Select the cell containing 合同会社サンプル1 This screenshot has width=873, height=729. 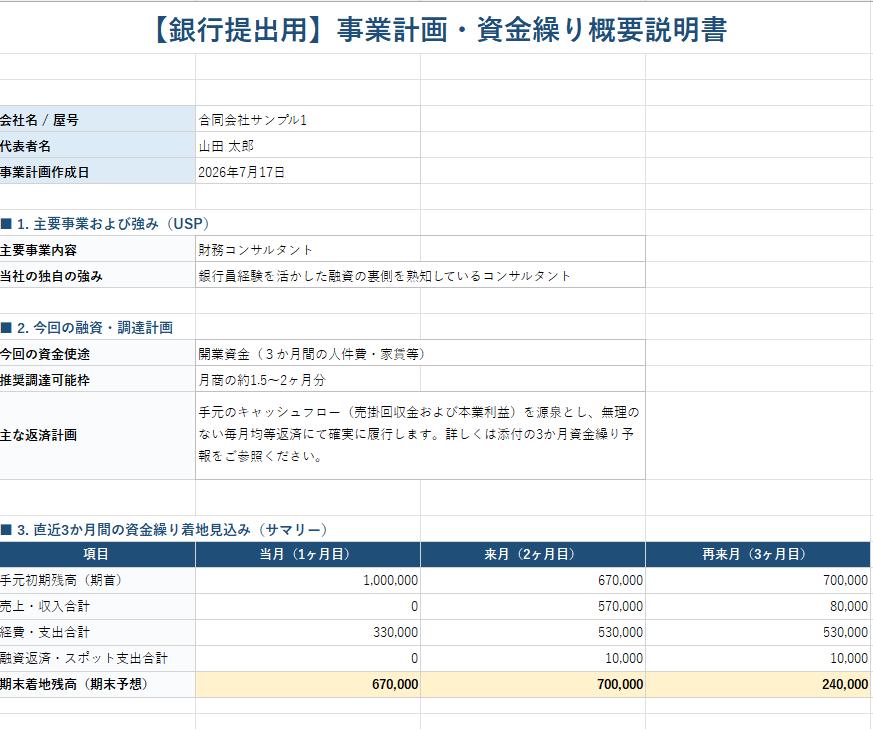pyautogui.click(x=308, y=119)
